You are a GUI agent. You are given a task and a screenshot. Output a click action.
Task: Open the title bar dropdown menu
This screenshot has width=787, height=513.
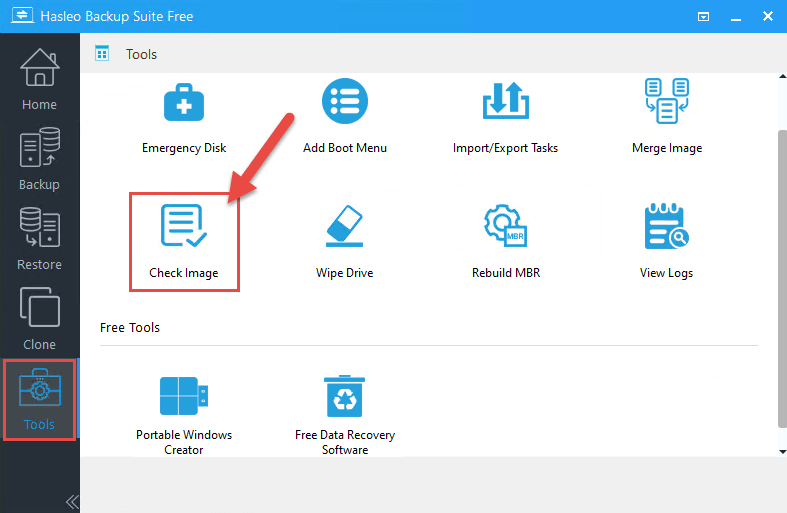point(703,17)
